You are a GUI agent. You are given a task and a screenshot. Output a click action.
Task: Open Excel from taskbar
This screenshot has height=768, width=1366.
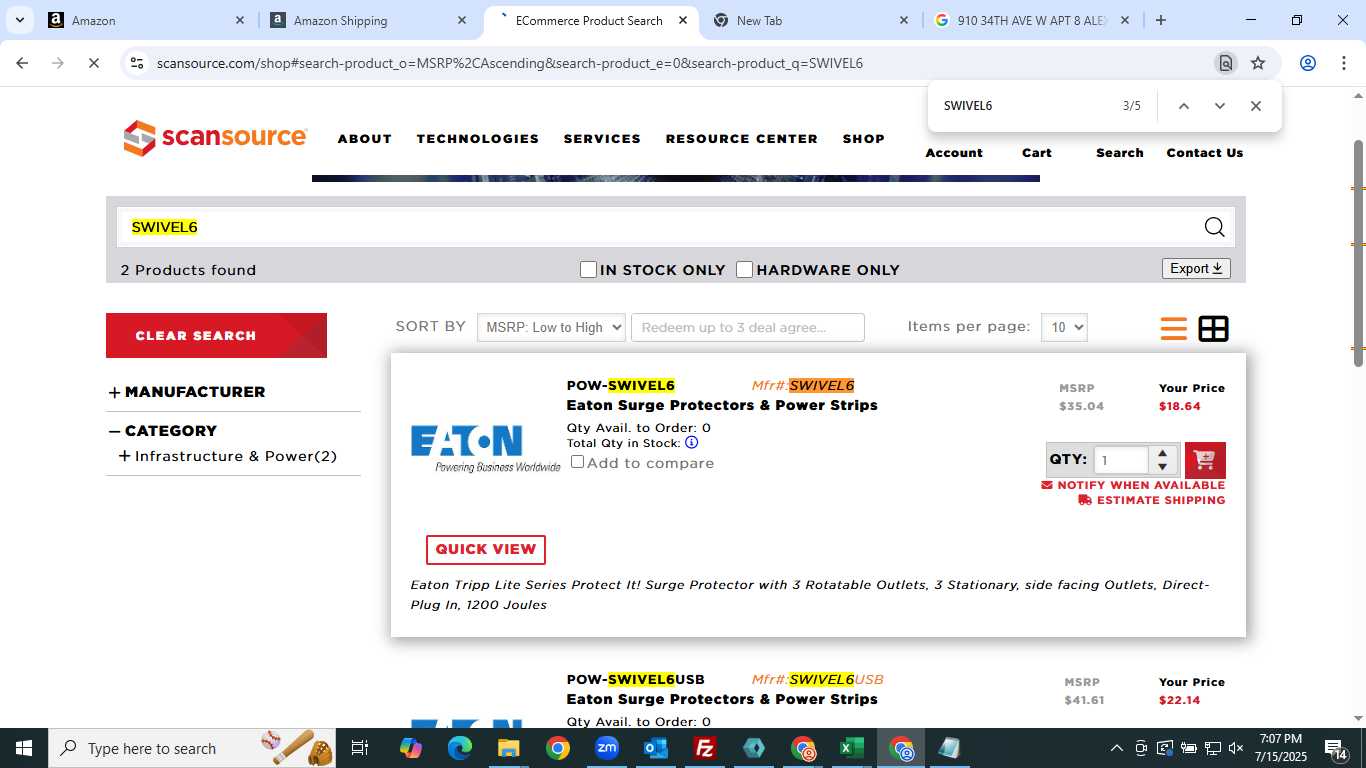(x=852, y=748)
